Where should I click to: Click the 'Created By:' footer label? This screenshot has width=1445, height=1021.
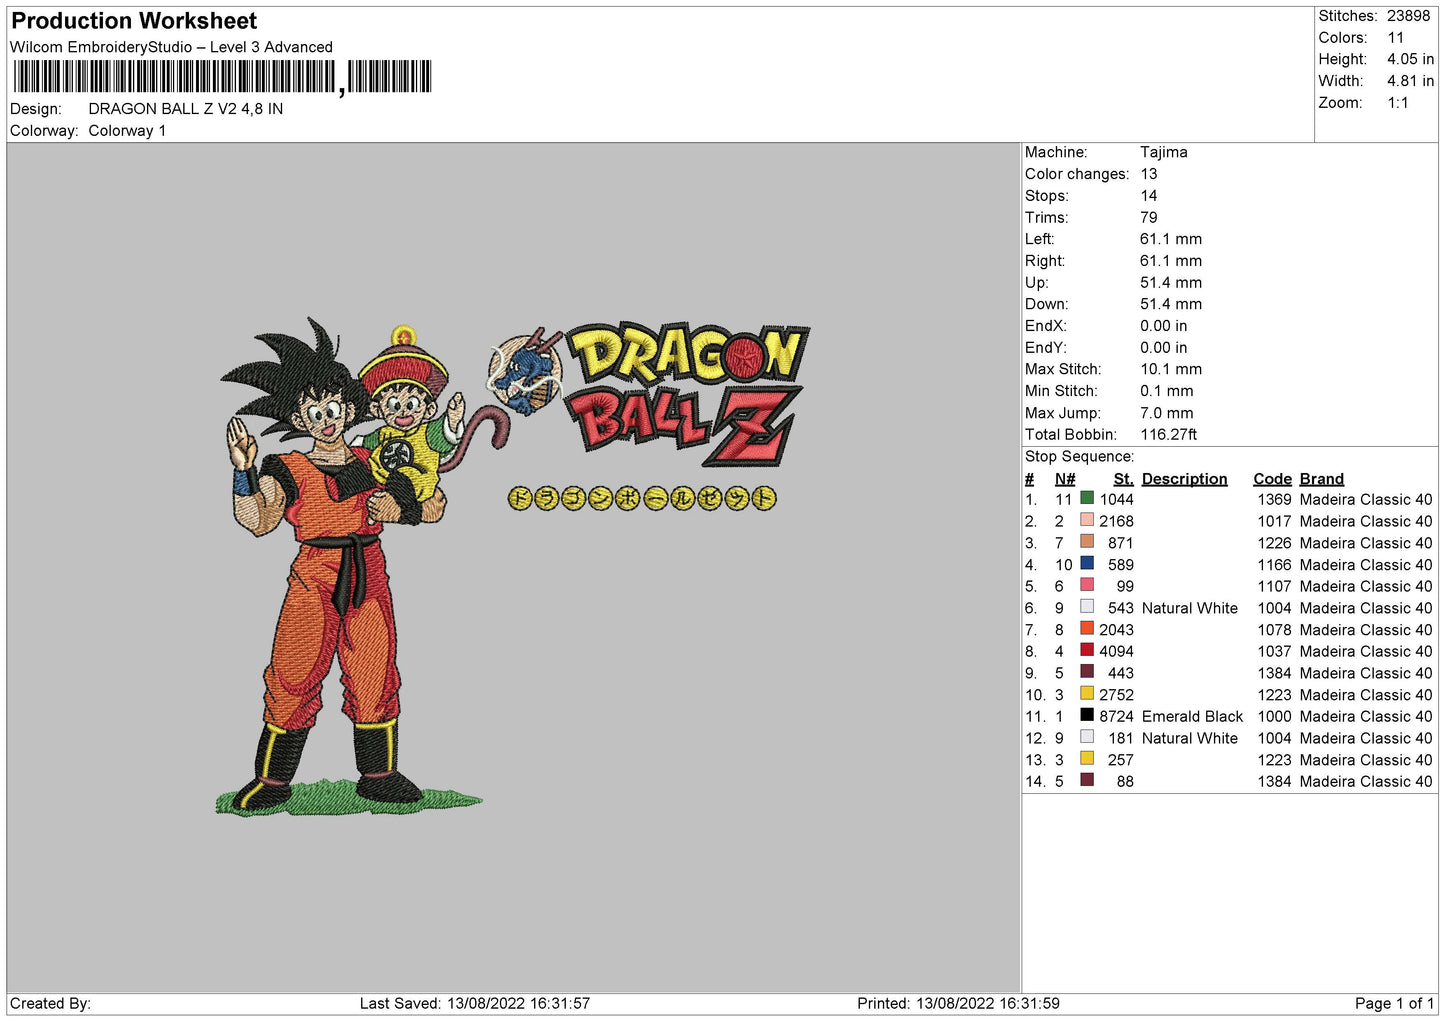50,1003
